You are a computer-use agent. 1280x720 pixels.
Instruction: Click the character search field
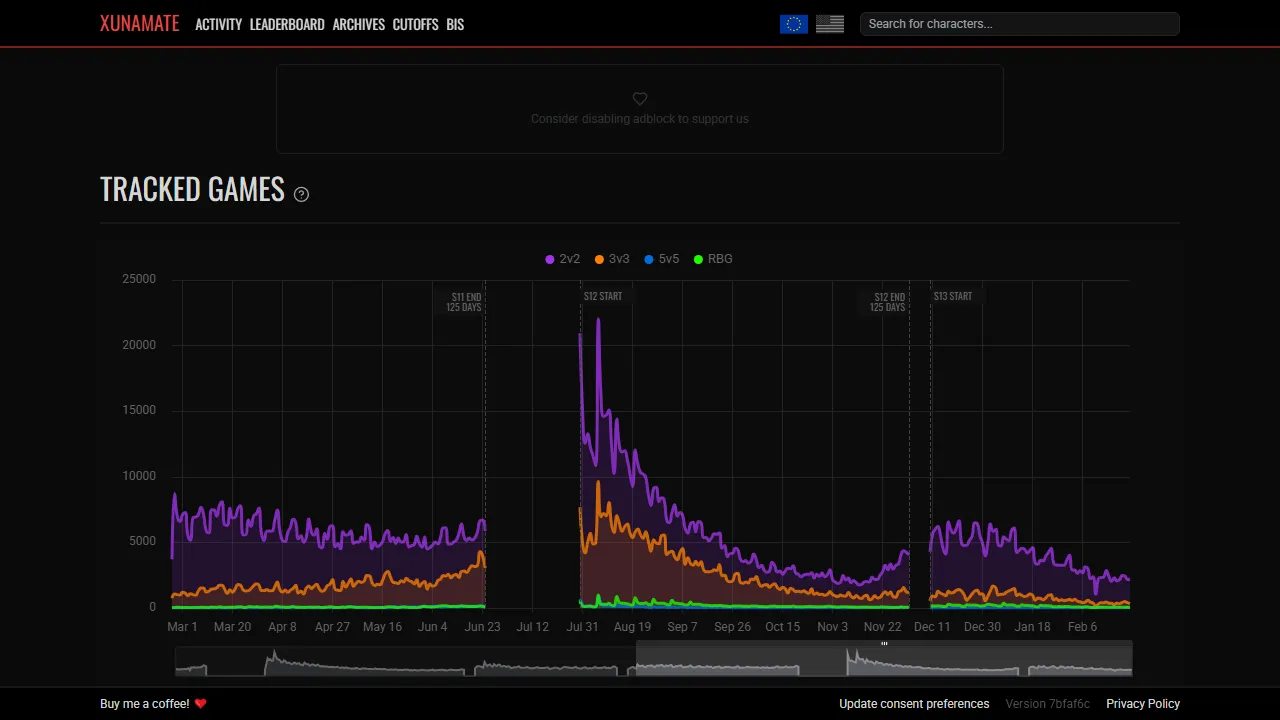tap(1019, 23)
